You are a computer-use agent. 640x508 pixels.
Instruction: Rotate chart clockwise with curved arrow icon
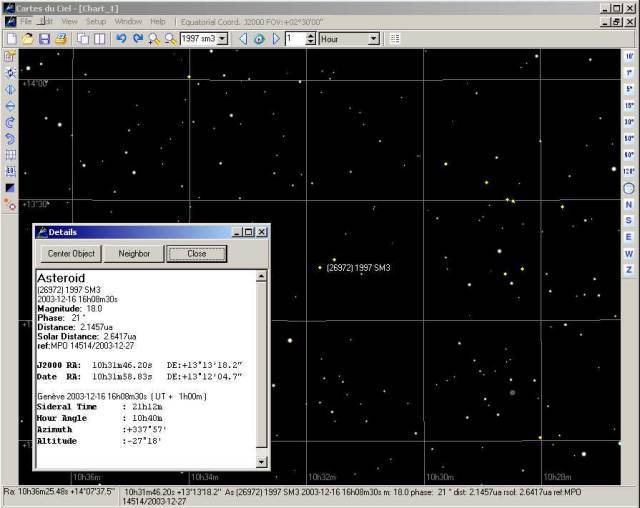tap(10, 122)
